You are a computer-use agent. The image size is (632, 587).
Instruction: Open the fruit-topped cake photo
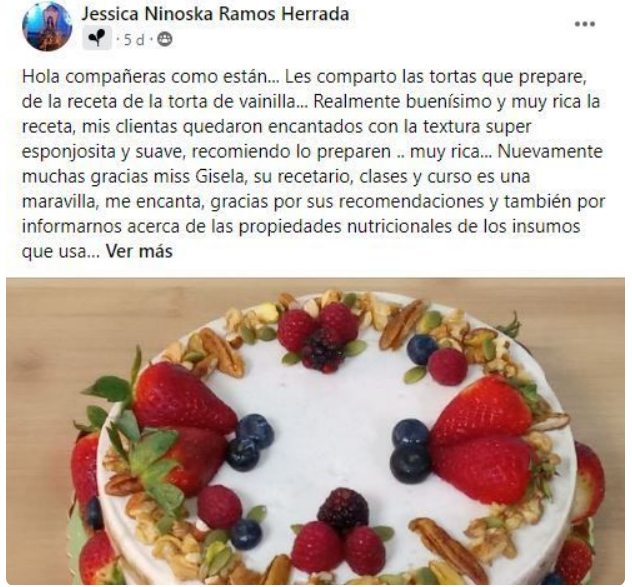(316, 431)
